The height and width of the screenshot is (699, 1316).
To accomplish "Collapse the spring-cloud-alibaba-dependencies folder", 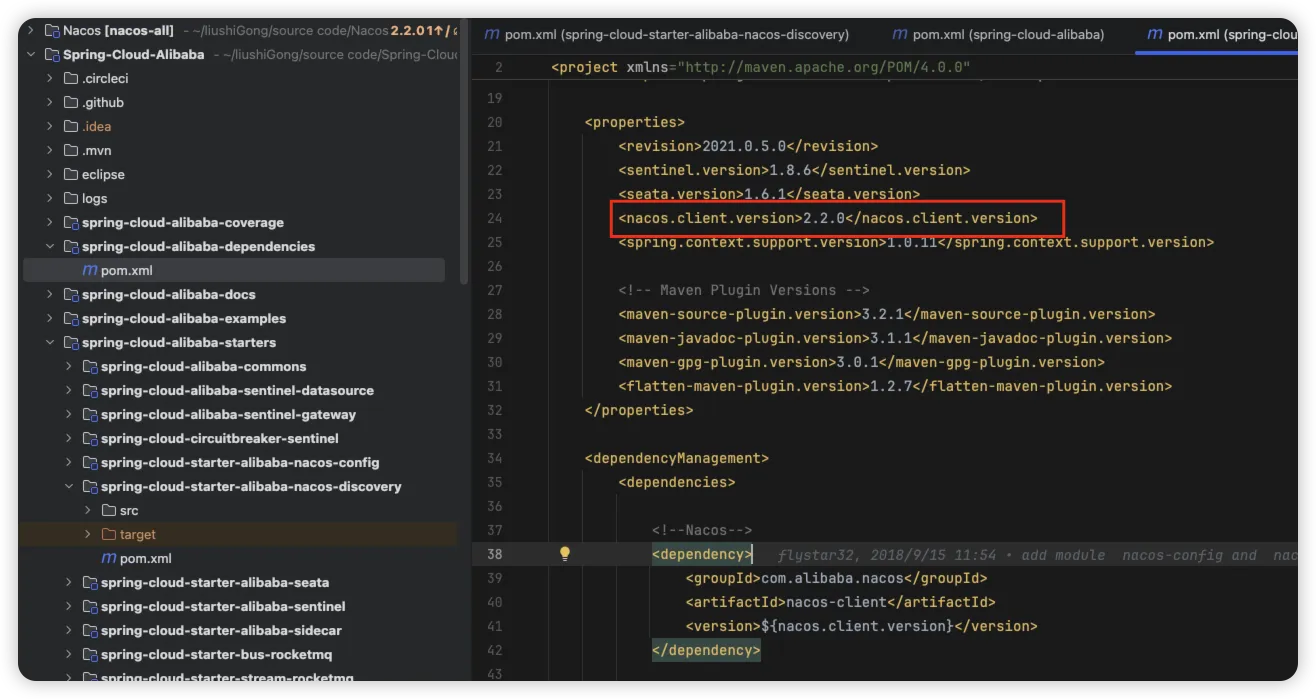I will point(50,246).
